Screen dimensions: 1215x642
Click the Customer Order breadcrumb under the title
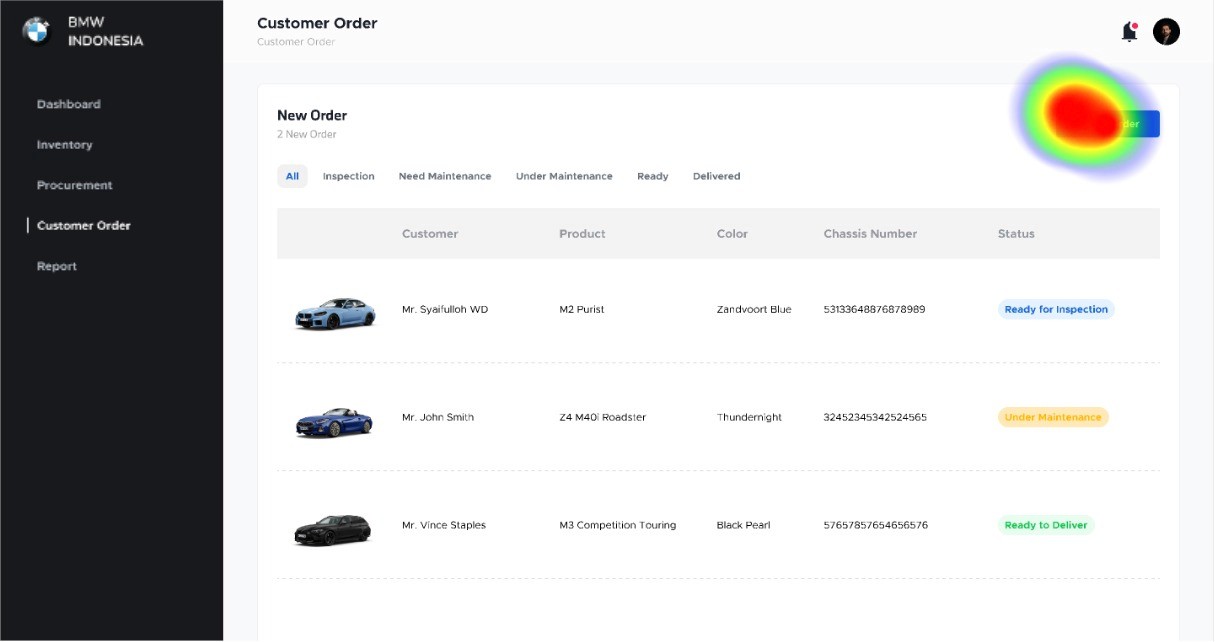[296, 42]
